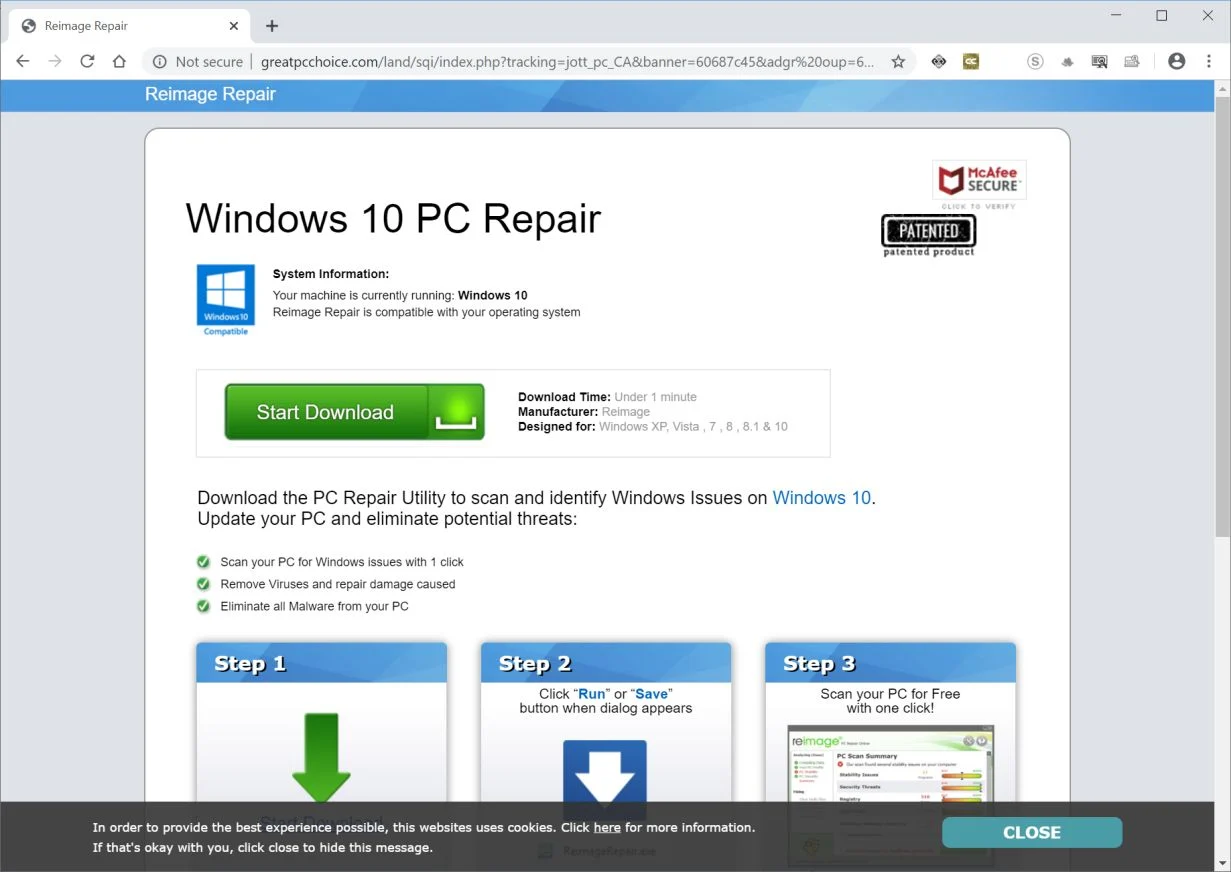Click green check beside 'Eliminate all Malware'
Image resolution: width=1231 pixels, height=872 pixels.
204,606
